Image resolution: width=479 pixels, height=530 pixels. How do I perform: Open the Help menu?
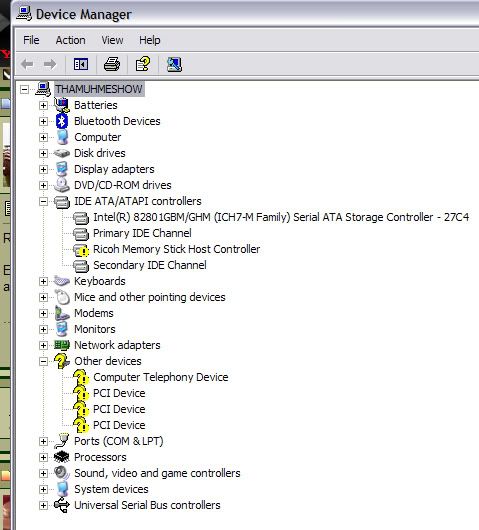[x=150, y=40]
